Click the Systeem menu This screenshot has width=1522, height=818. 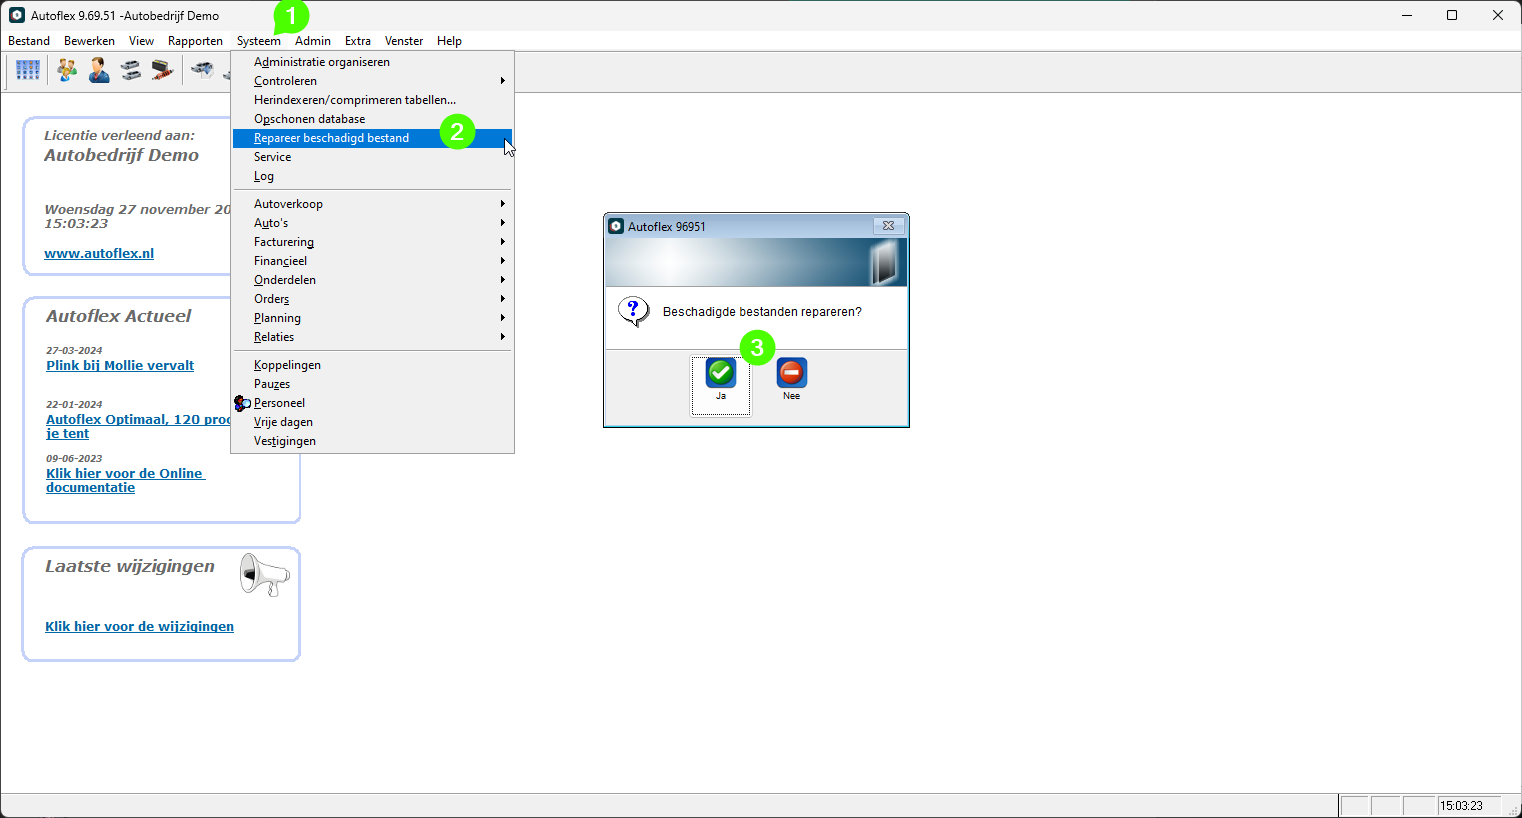coord(259,41)
